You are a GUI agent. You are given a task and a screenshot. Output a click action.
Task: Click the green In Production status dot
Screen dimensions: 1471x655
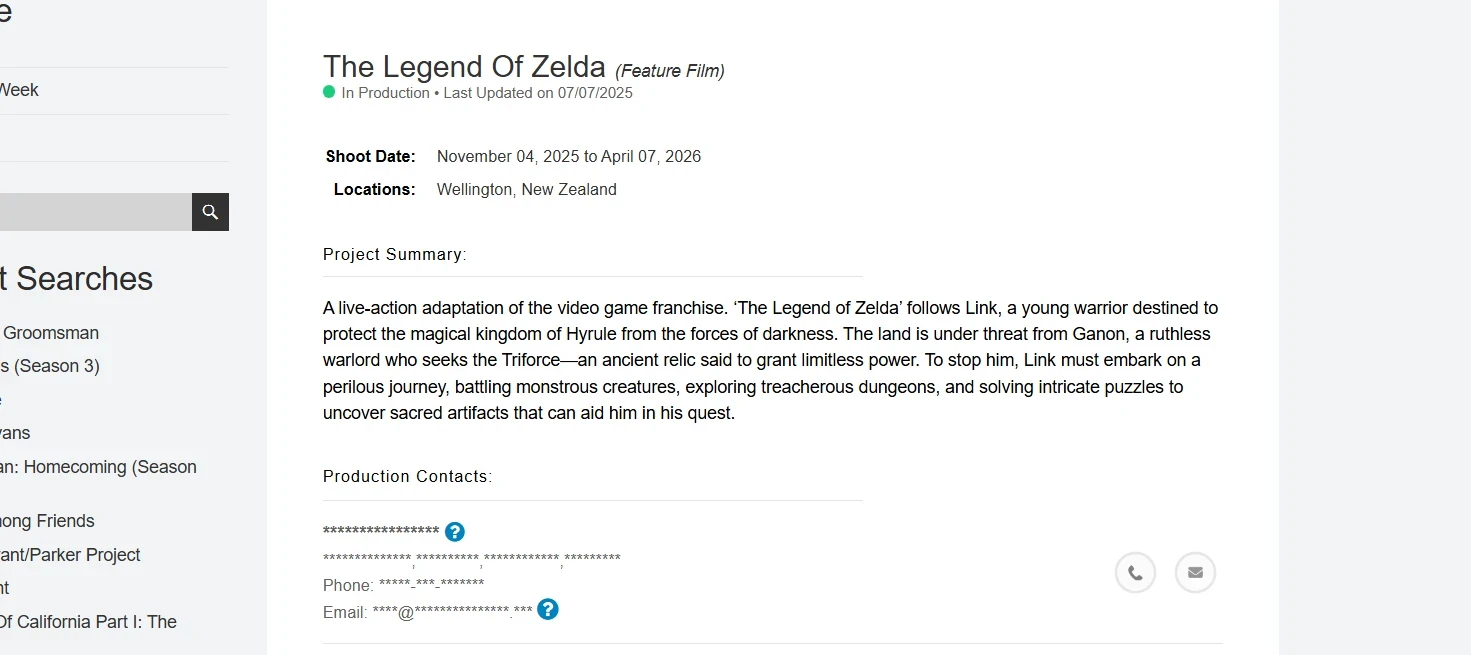[x=329, y=92]
